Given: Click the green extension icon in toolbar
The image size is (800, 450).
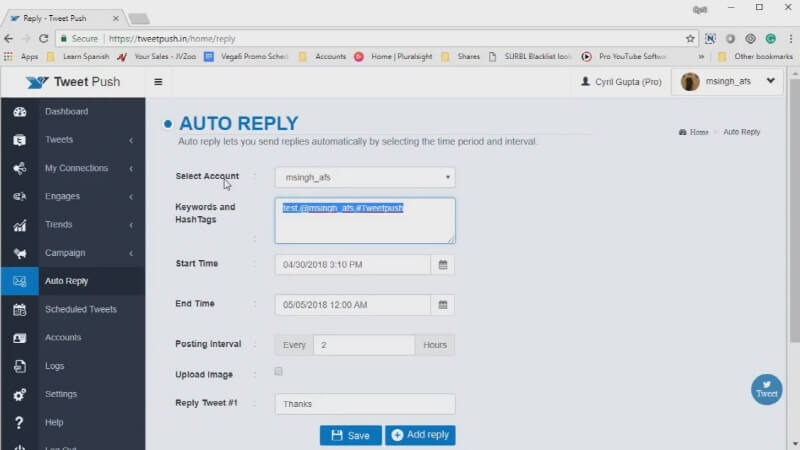Looking at the screenshot, I should [x=770, y=39].
